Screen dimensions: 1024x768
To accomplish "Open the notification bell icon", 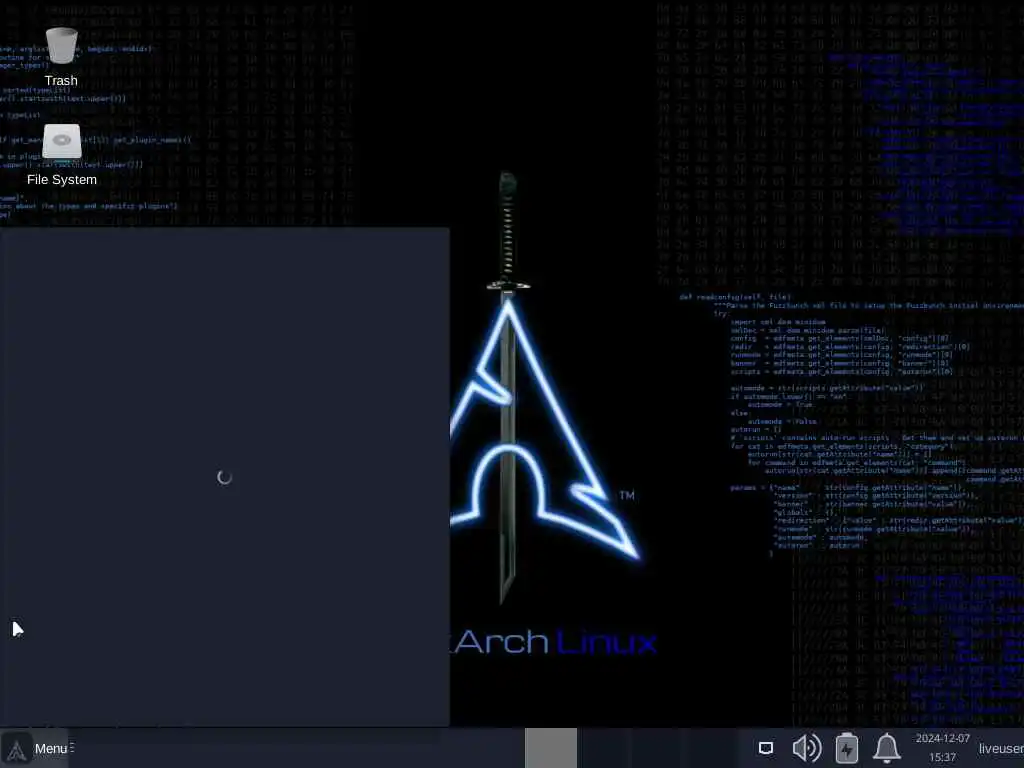I will (886, 748).
